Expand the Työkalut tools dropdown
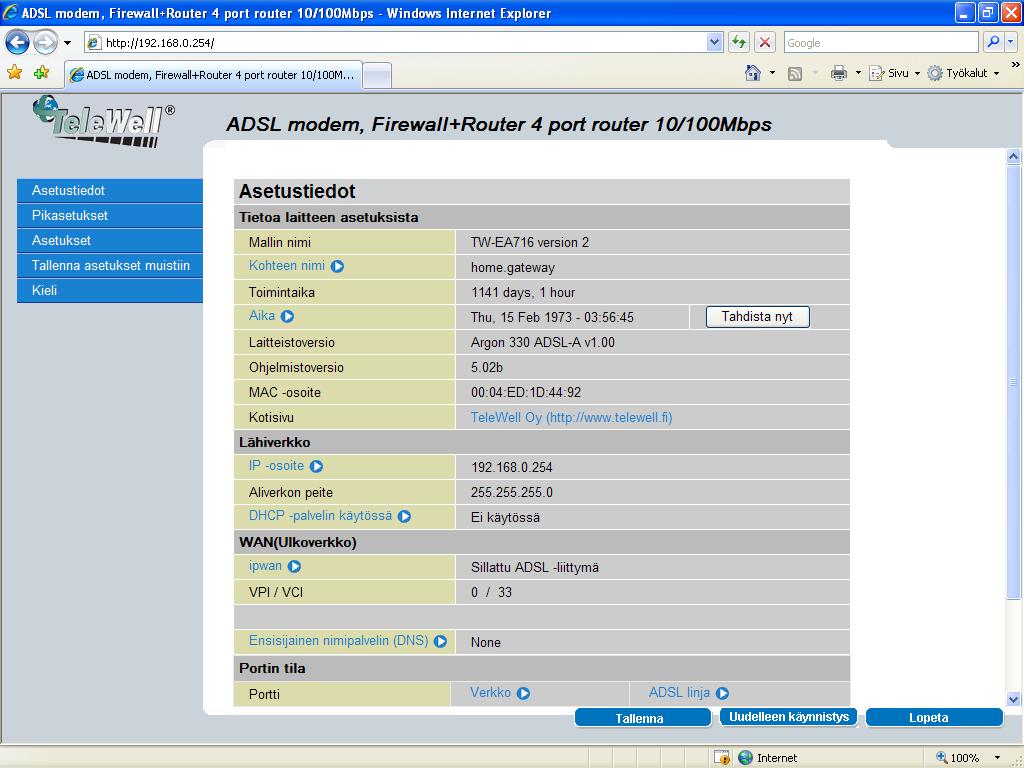Screen dimensions: 1024x768 coord(996,73)
